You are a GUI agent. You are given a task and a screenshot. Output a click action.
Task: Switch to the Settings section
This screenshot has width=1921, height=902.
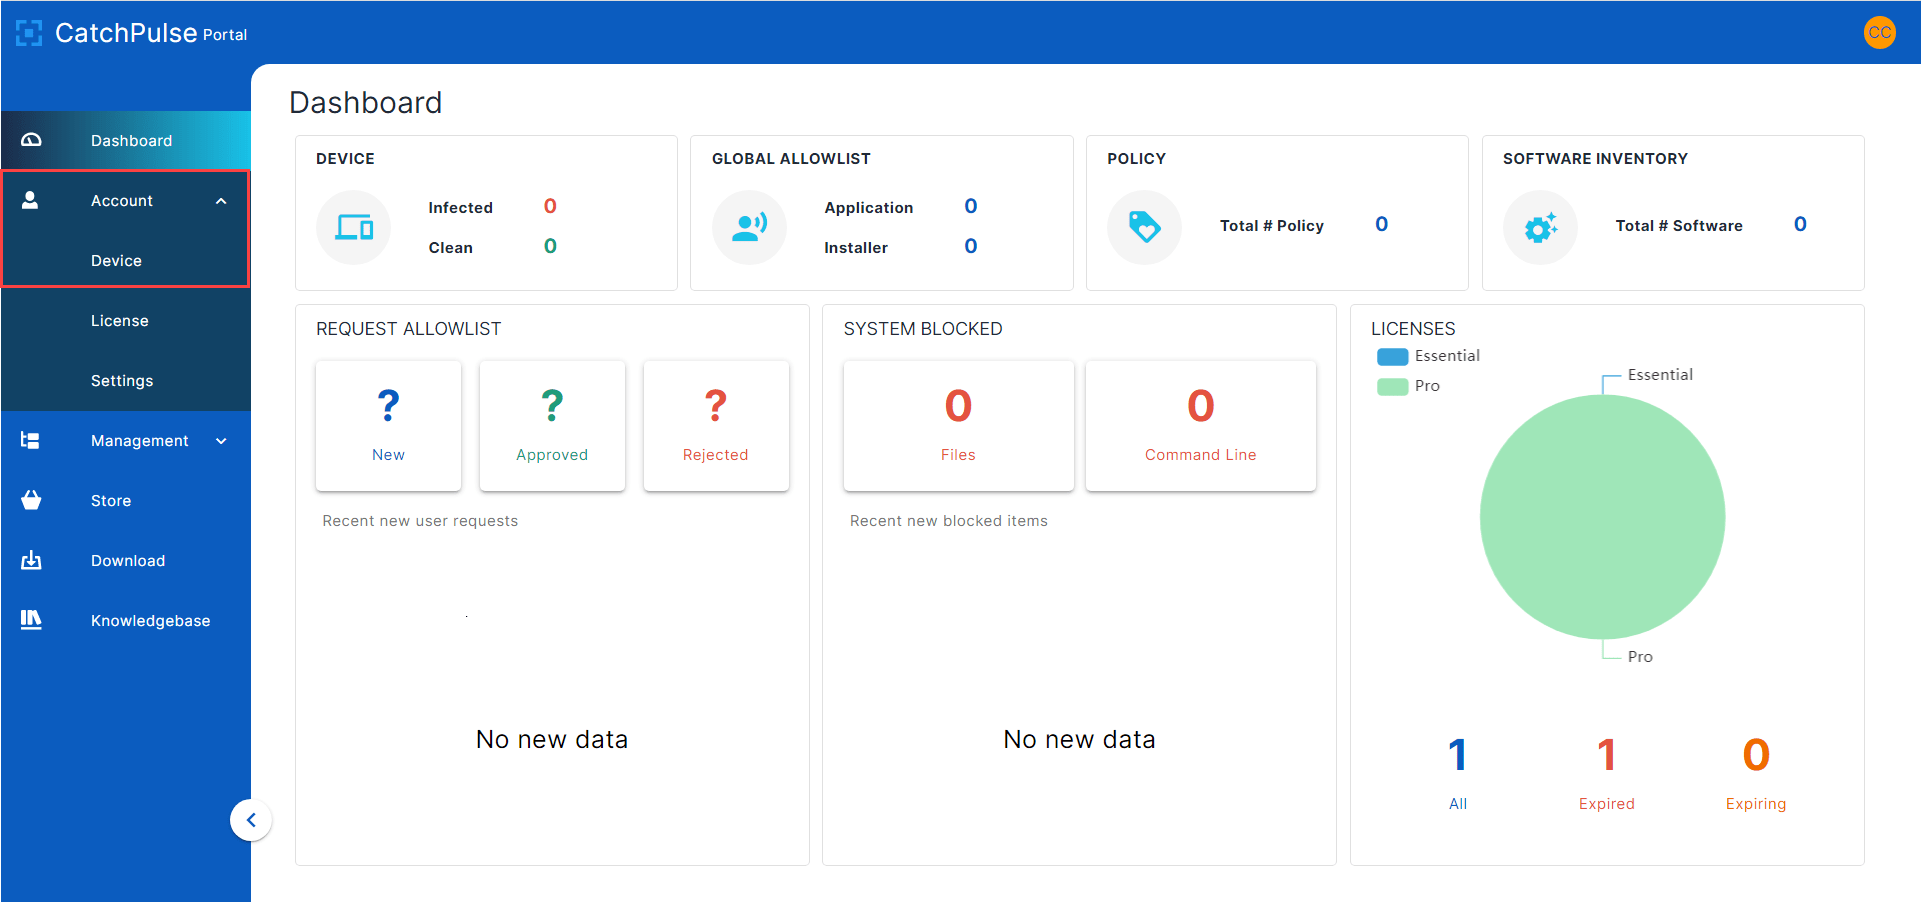(121, 380)
